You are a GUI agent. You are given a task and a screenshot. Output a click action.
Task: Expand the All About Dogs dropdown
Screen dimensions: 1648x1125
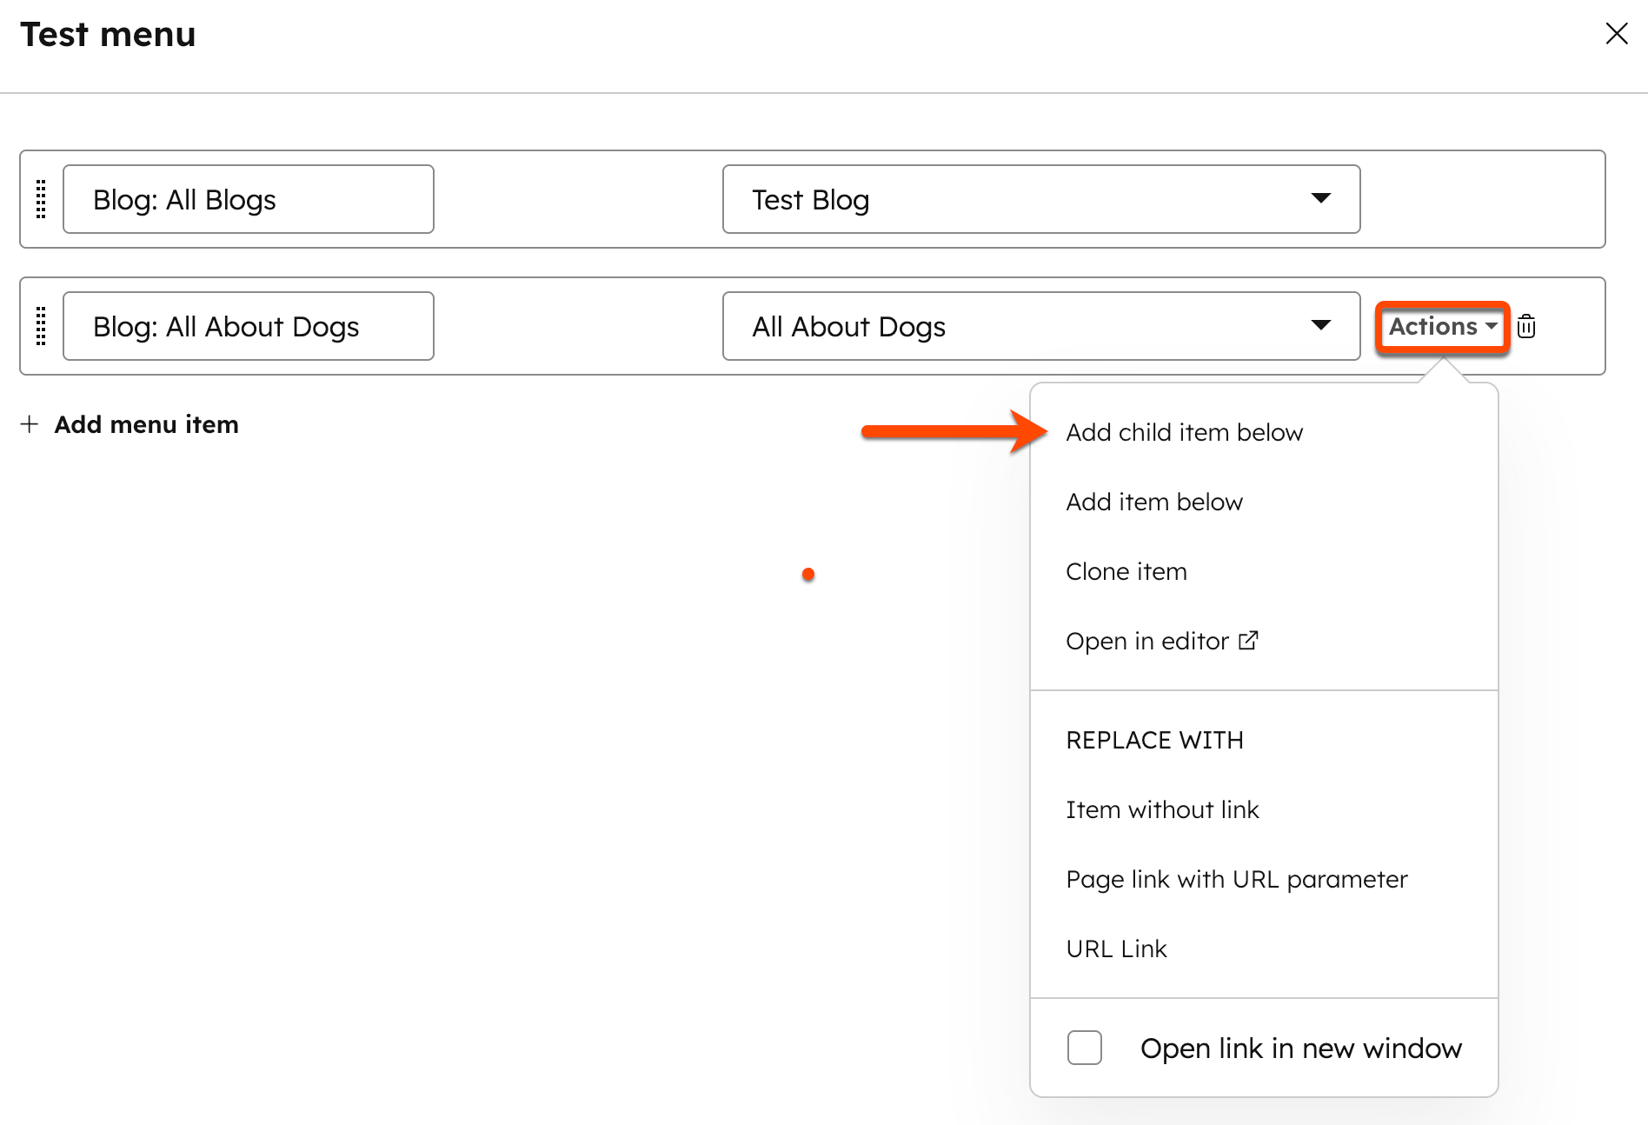click(1320, 326)
